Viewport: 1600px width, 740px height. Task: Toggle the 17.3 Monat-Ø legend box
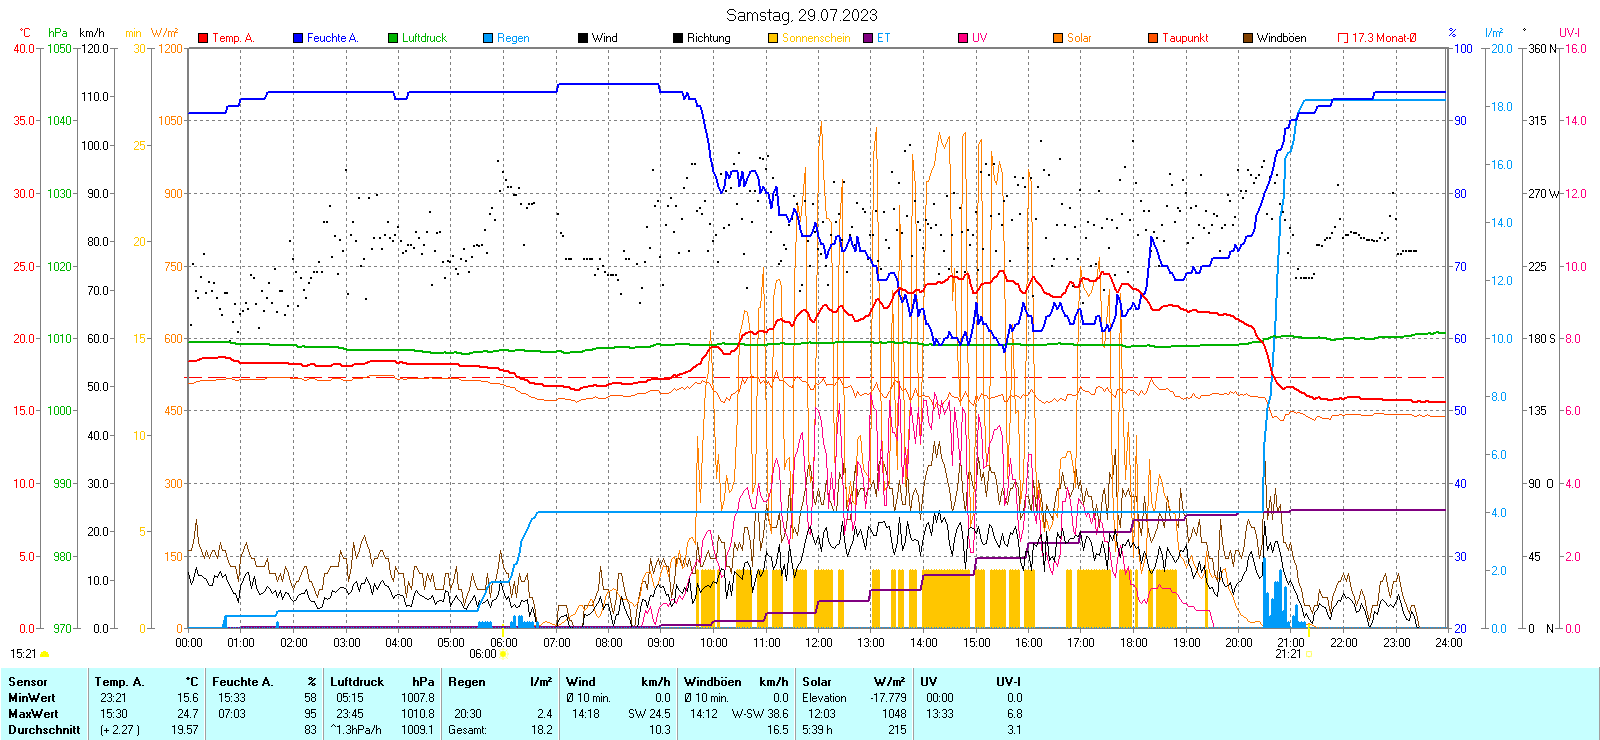pyautogui.click(x=1343, y=38)
